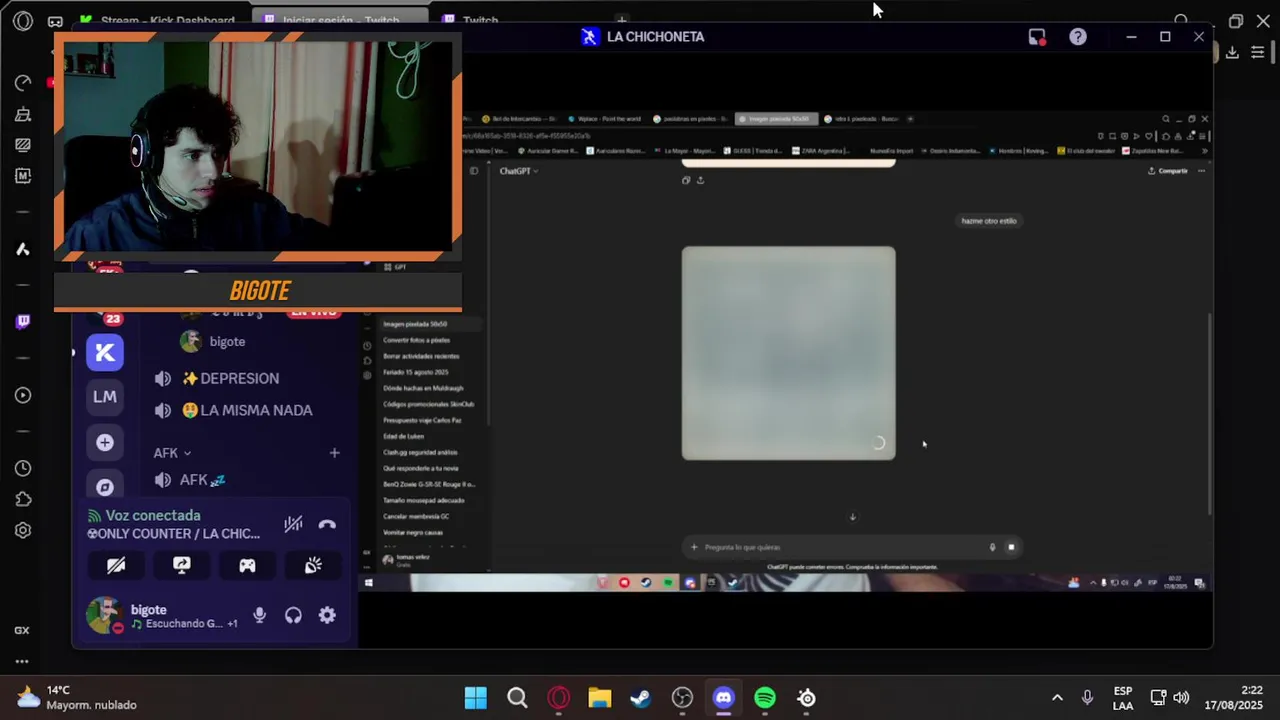
Task: Click Compartir in ChatGPT stream
Action: point(1168,171)
